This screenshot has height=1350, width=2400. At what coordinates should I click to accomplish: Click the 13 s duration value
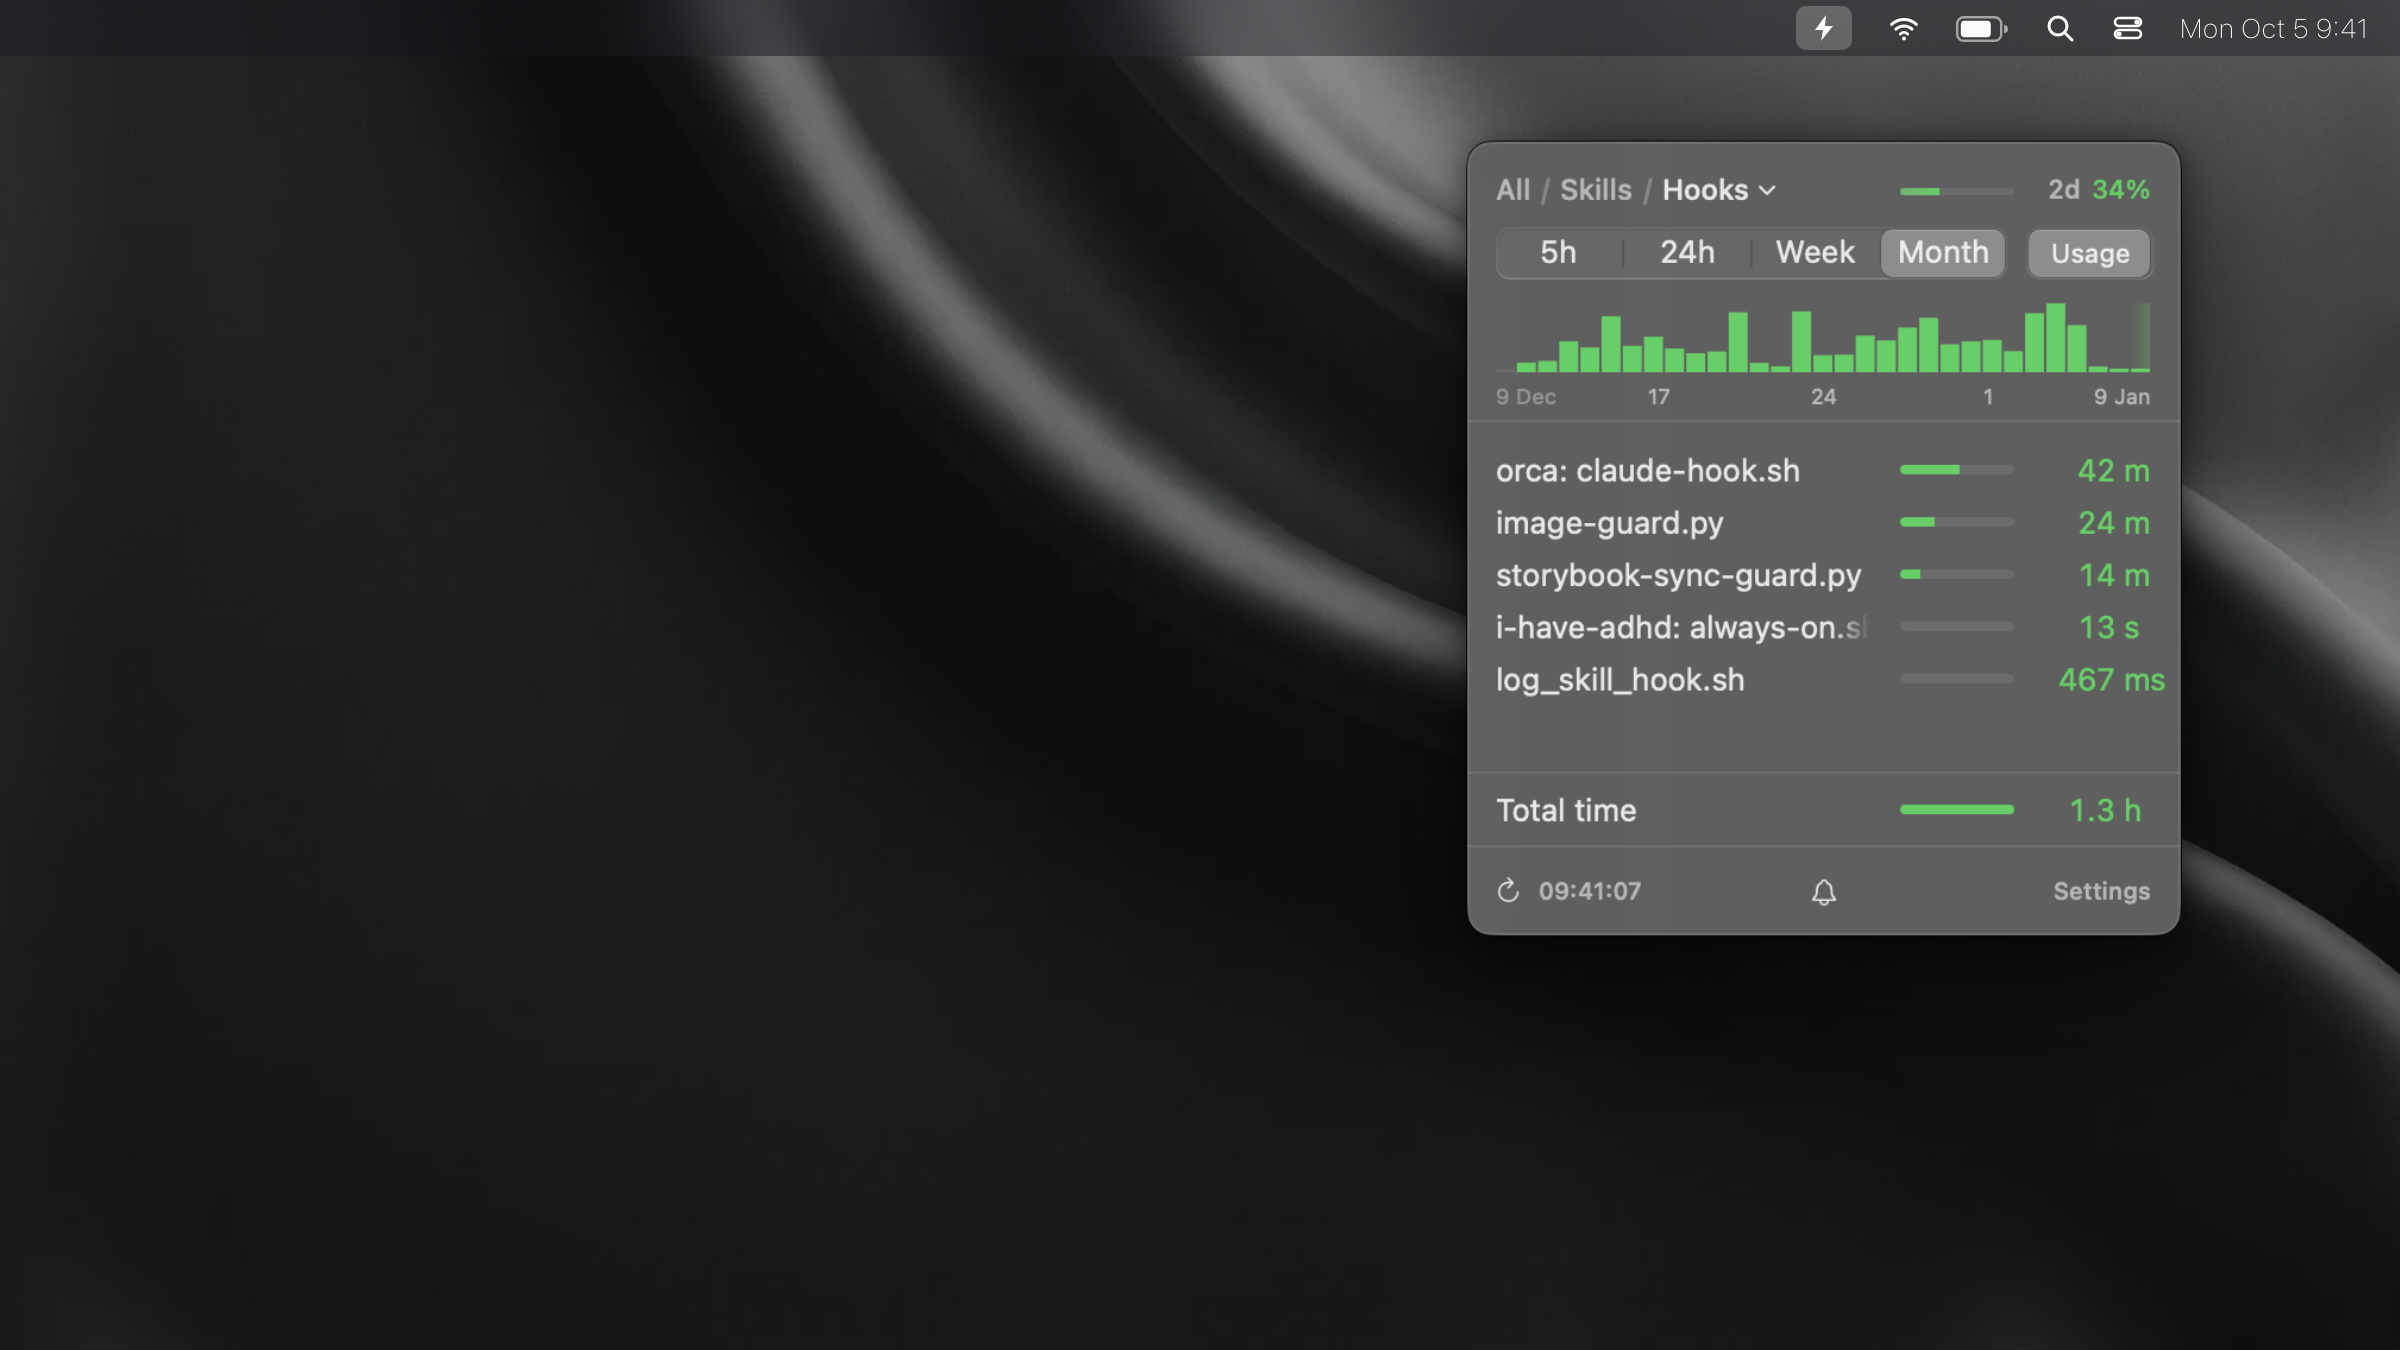(x=2109, y=627)
